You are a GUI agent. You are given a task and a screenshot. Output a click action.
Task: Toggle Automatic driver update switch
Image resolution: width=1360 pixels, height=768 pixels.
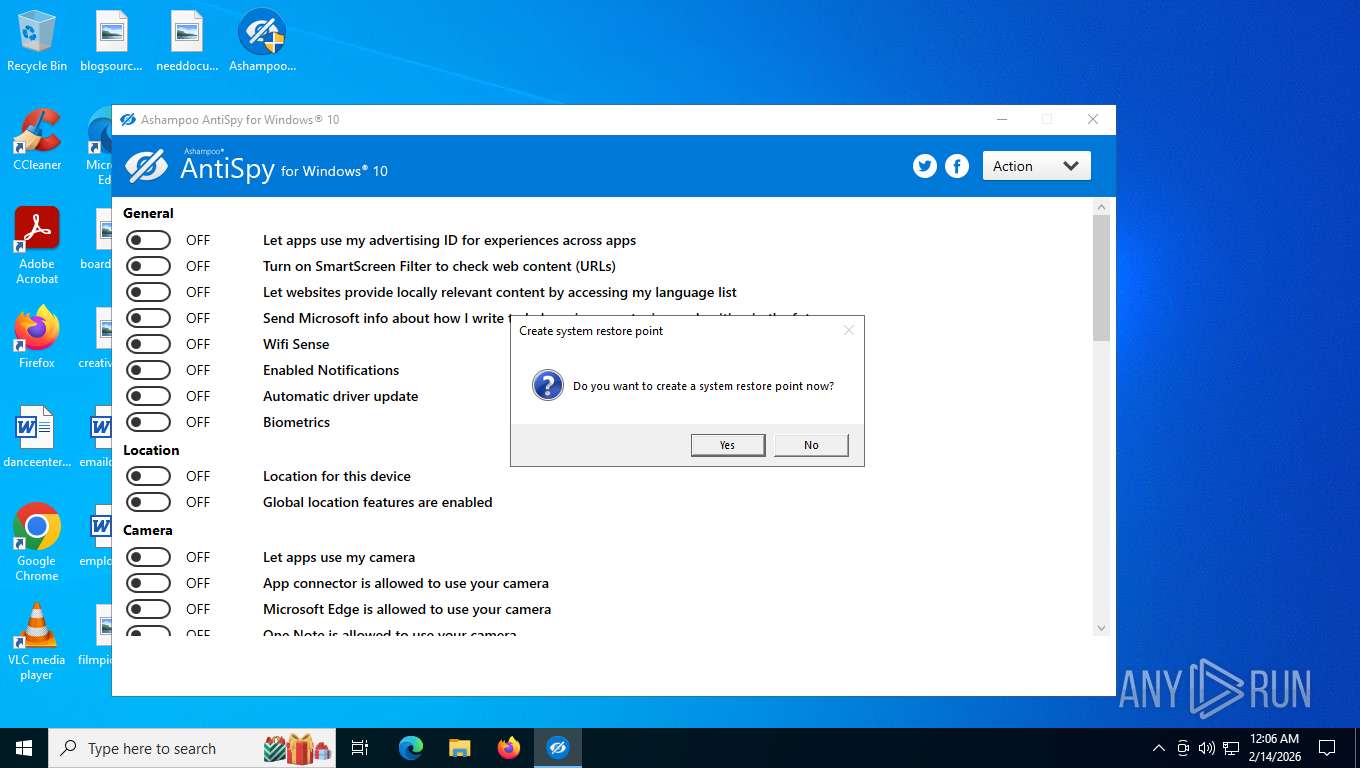pos(148,396)
